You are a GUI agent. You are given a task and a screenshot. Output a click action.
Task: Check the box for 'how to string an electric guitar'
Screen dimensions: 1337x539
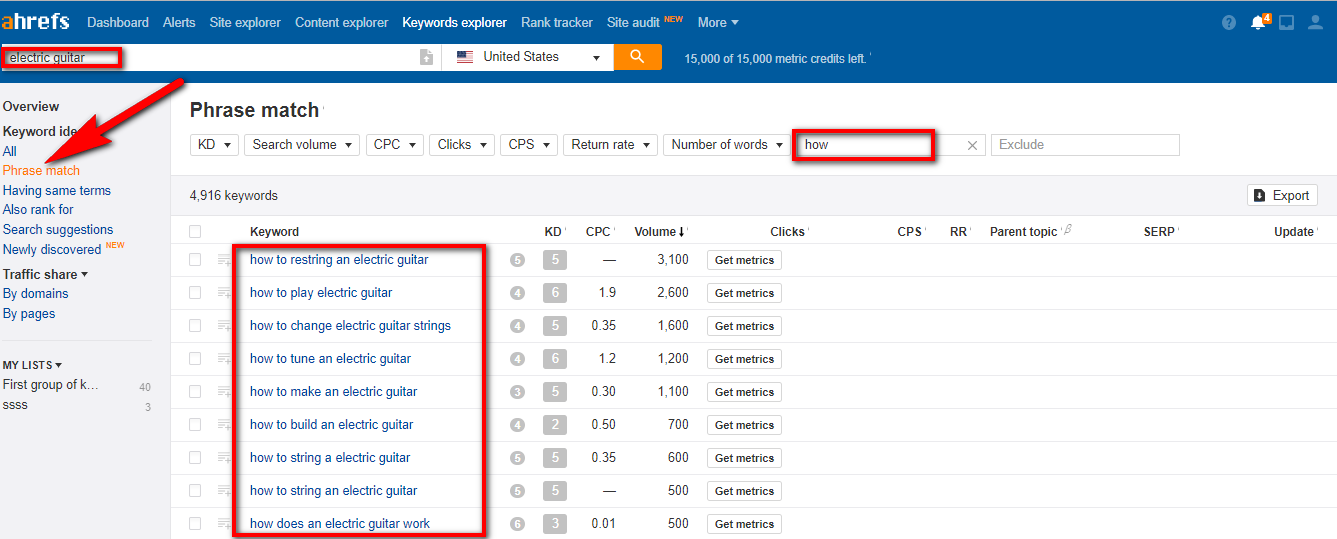[x=195, y=491]
